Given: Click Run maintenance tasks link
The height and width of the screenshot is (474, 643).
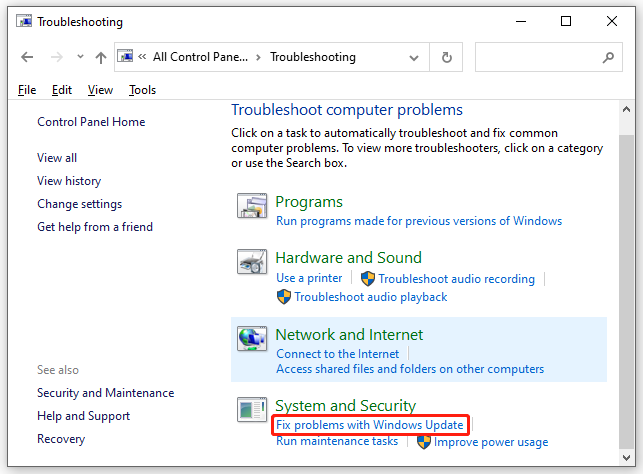Looking at the screenshot, I should [x=337, y=441].
